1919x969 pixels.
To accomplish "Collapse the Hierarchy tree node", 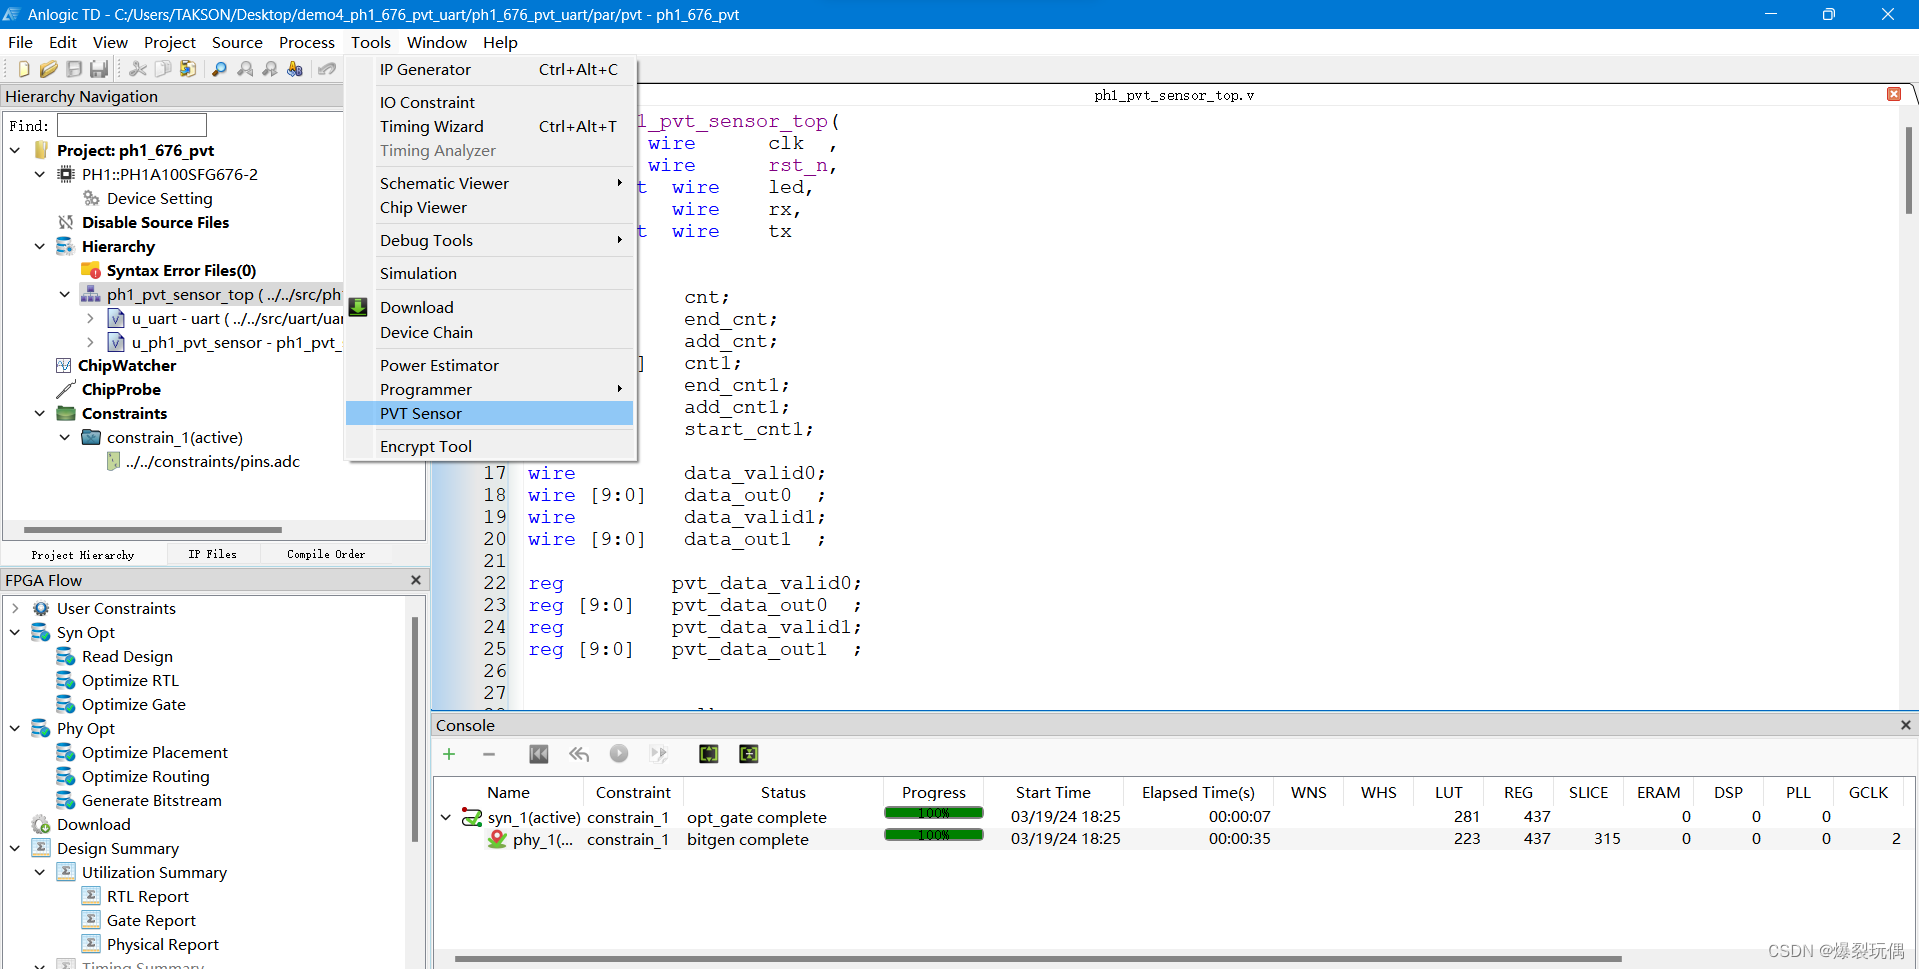I will pos(40,246).
